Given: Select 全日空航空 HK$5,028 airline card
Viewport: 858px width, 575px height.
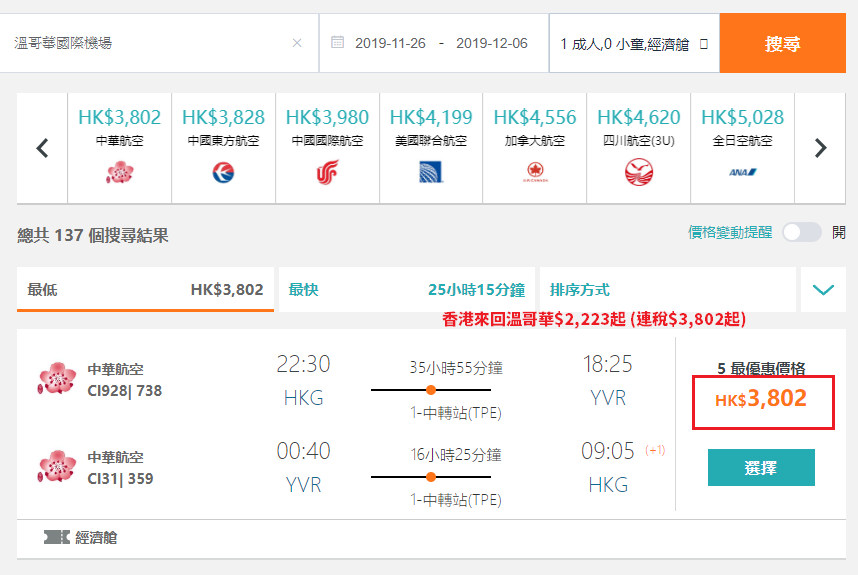Looking at the screenshot, I should 743,148.
